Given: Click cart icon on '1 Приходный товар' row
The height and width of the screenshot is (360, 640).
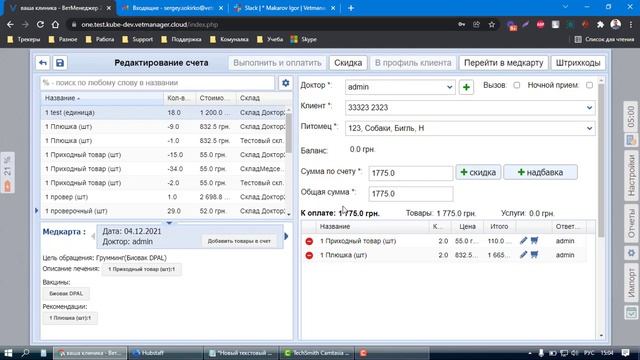Looking at the screenshot, I should tap(534, 241).
